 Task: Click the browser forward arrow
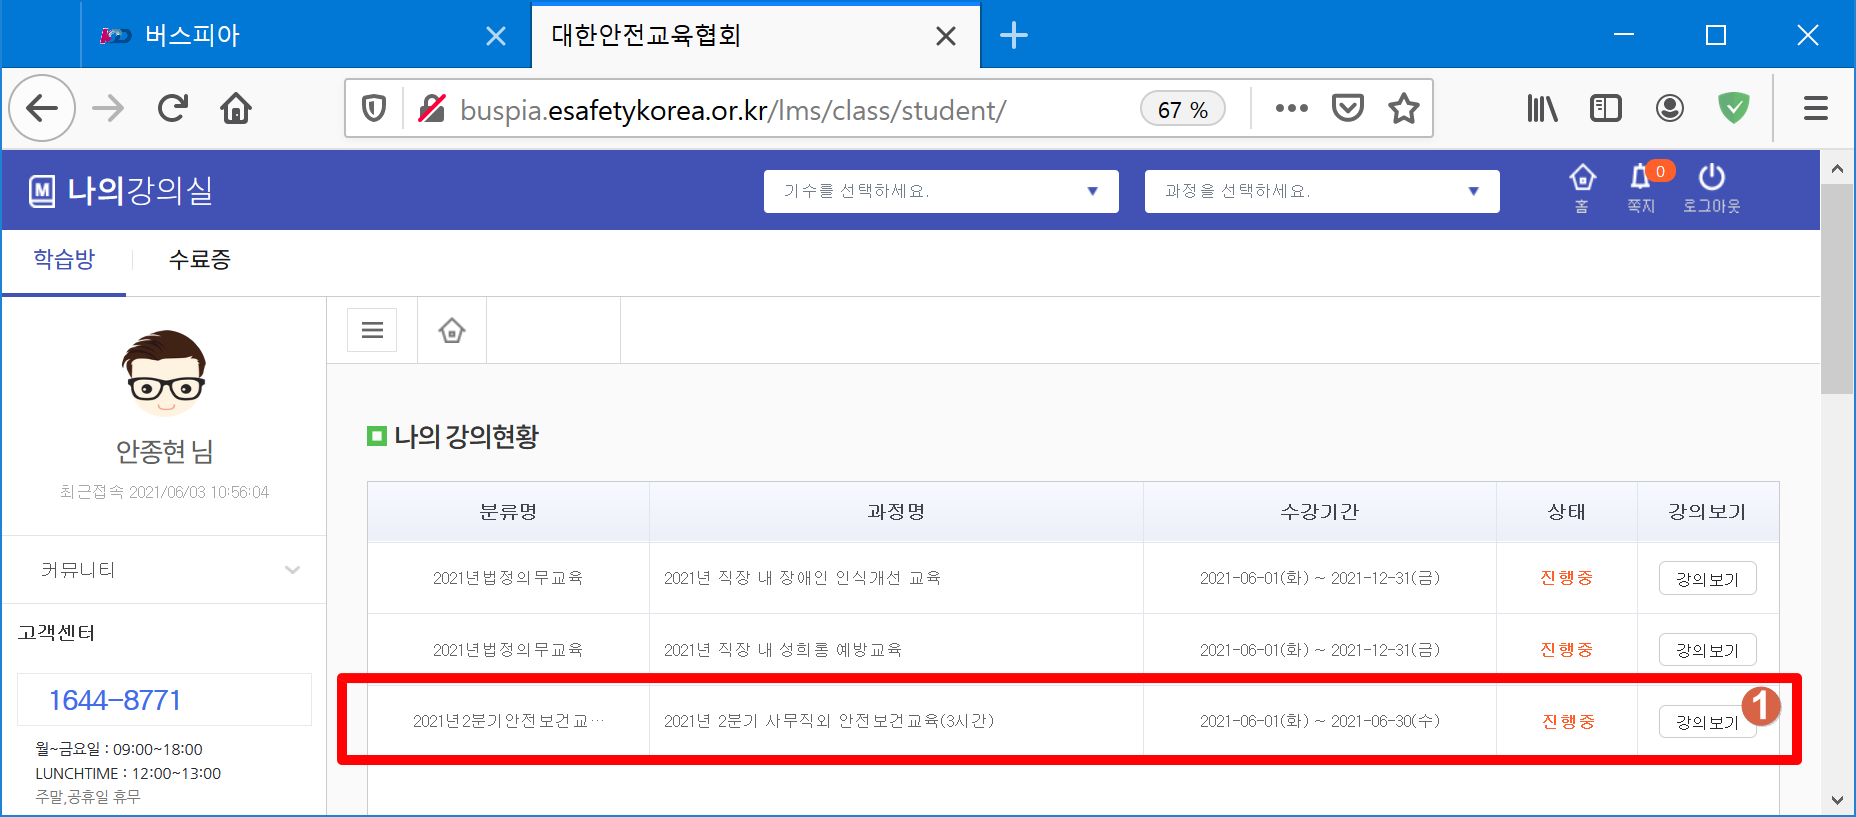108,108
